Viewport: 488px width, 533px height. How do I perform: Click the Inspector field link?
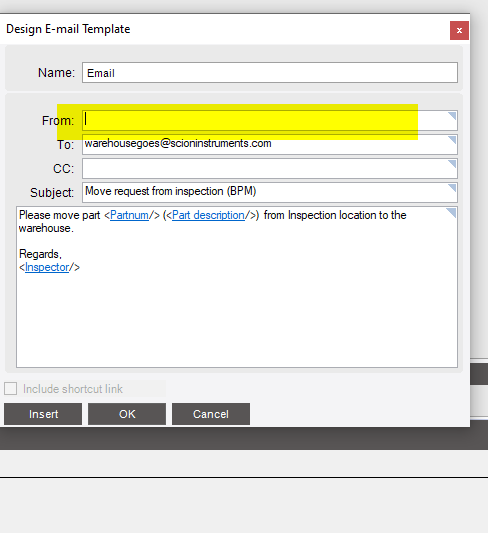[47, 267]
